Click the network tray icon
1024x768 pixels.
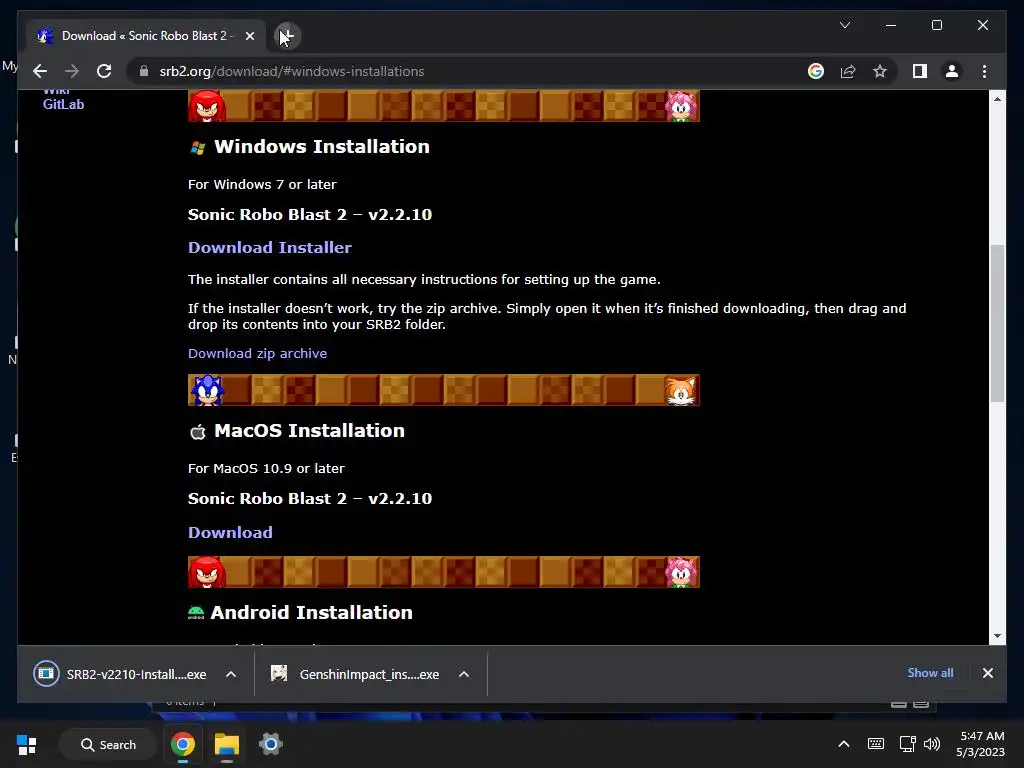907,744
